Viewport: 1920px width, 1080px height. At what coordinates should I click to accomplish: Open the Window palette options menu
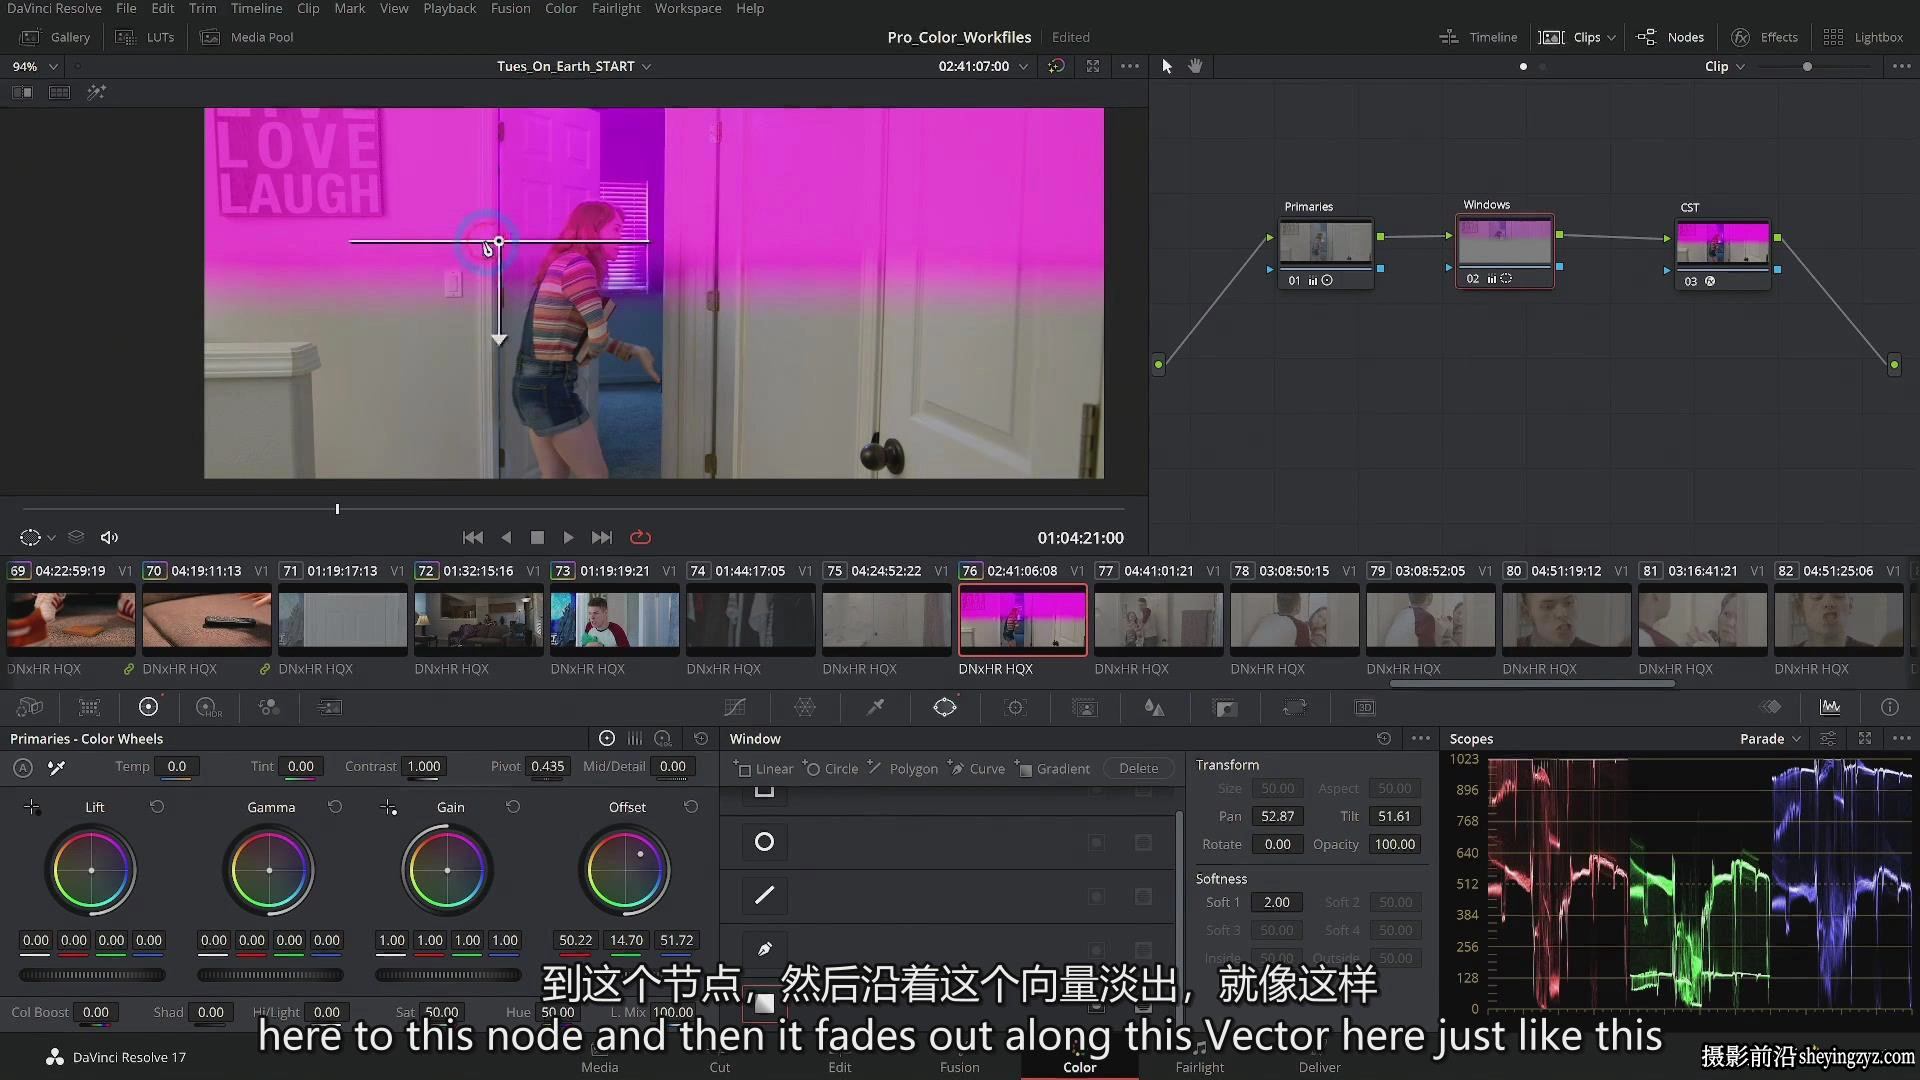click(x=1421, y=738)
